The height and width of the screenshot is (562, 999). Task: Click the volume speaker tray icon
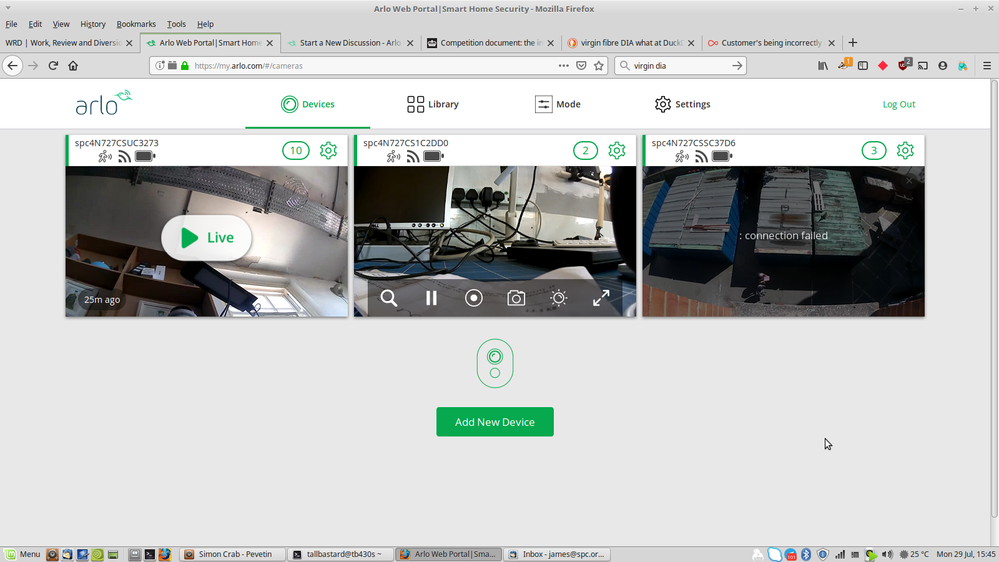(887, 554)
